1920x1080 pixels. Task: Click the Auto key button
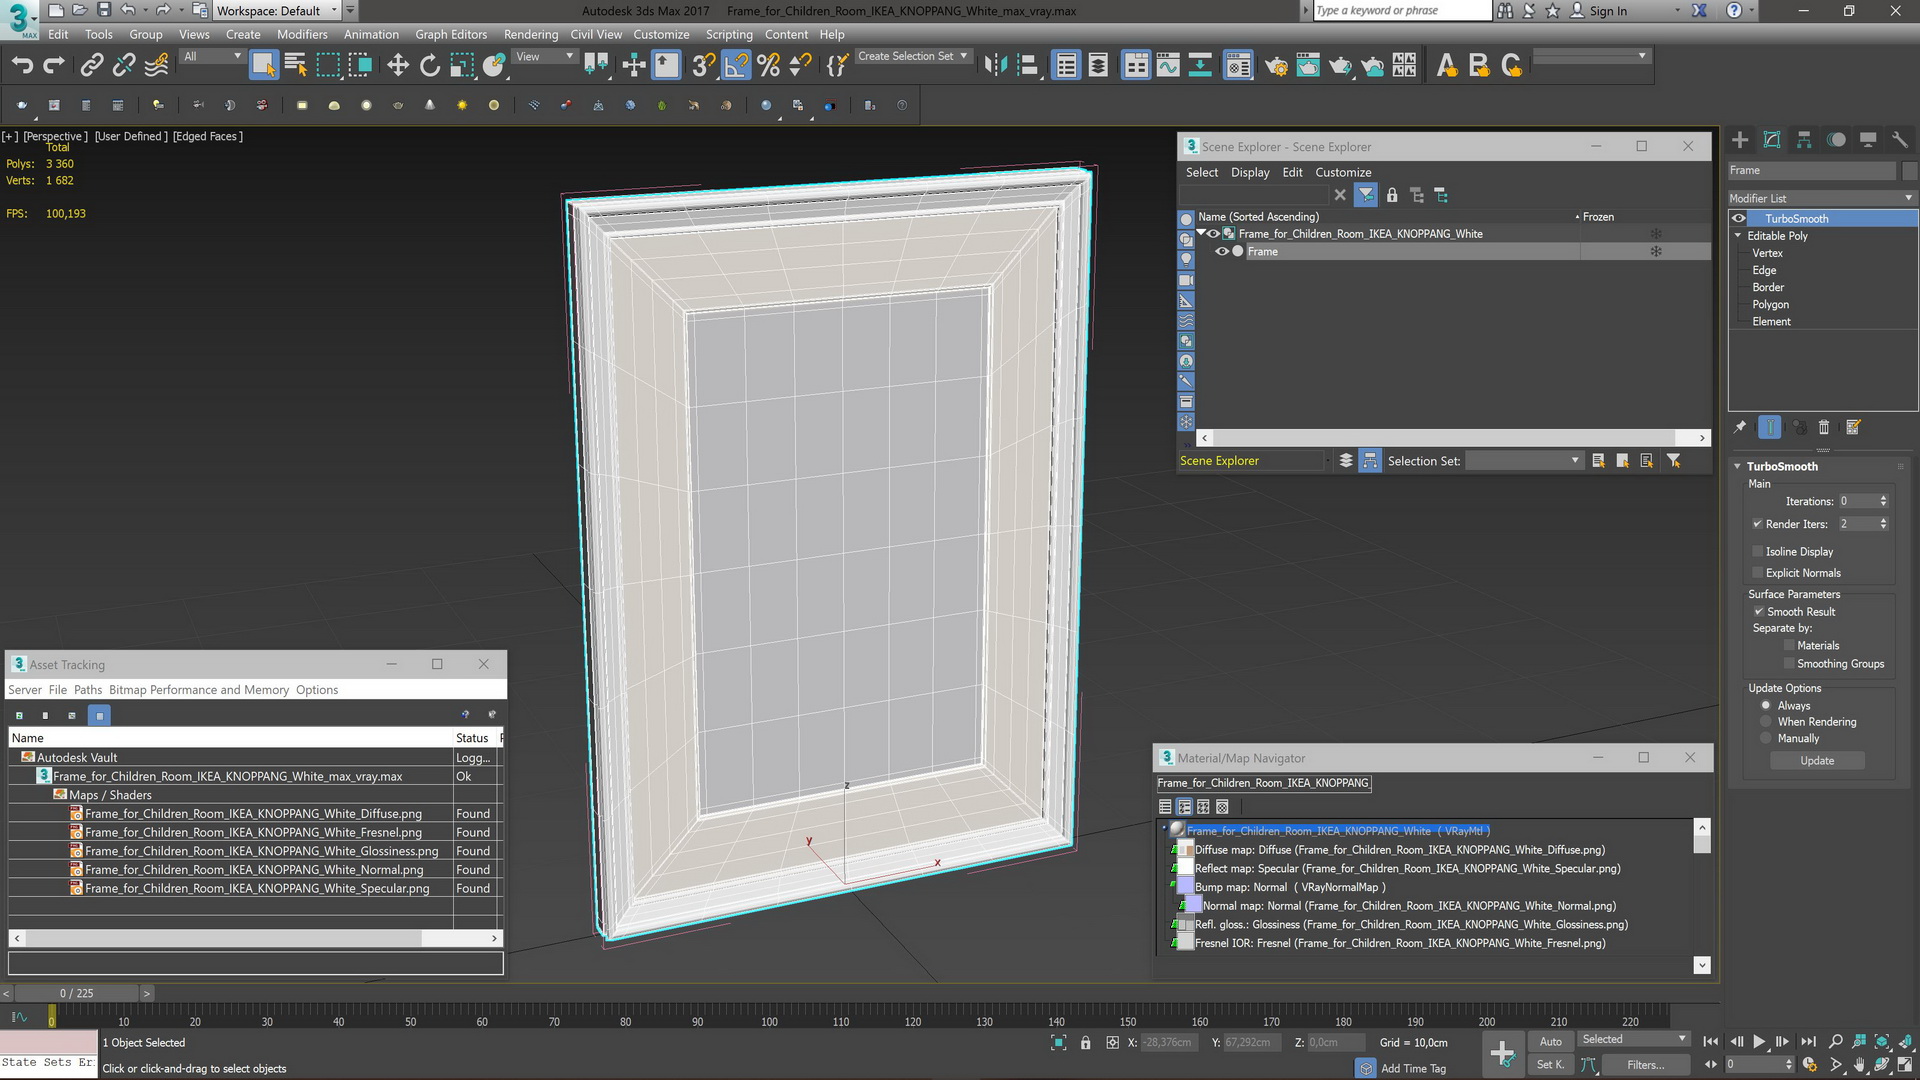(x=1550, y=1042)
